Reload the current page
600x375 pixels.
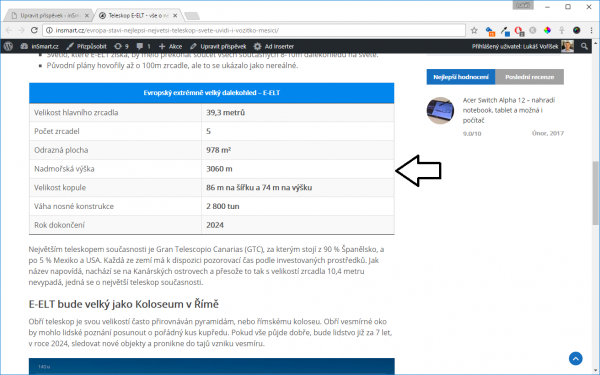coord(34,30)
